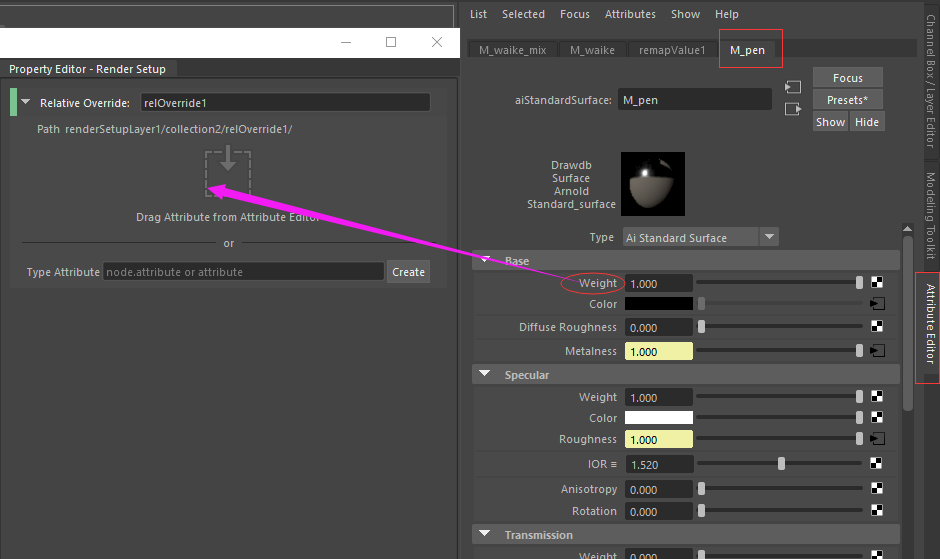Click the drag-attribute drop target icon
Viewport: 940px width, 559px height.
pyautogui.click(x=228, y=173)
